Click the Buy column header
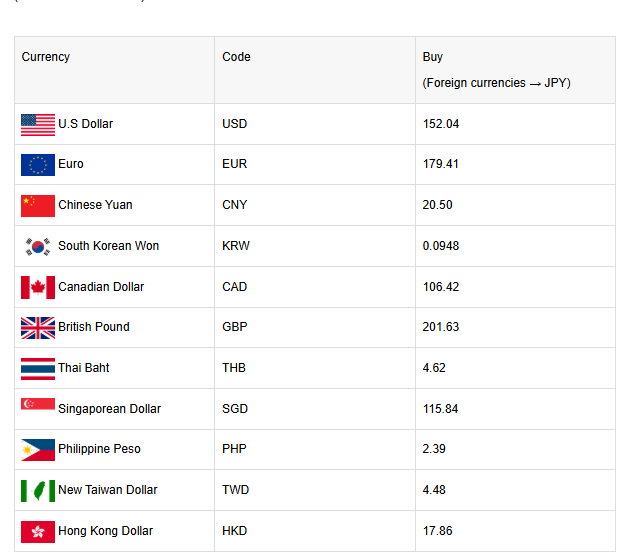This screenshot has width=635, height=560. (433, 57)
